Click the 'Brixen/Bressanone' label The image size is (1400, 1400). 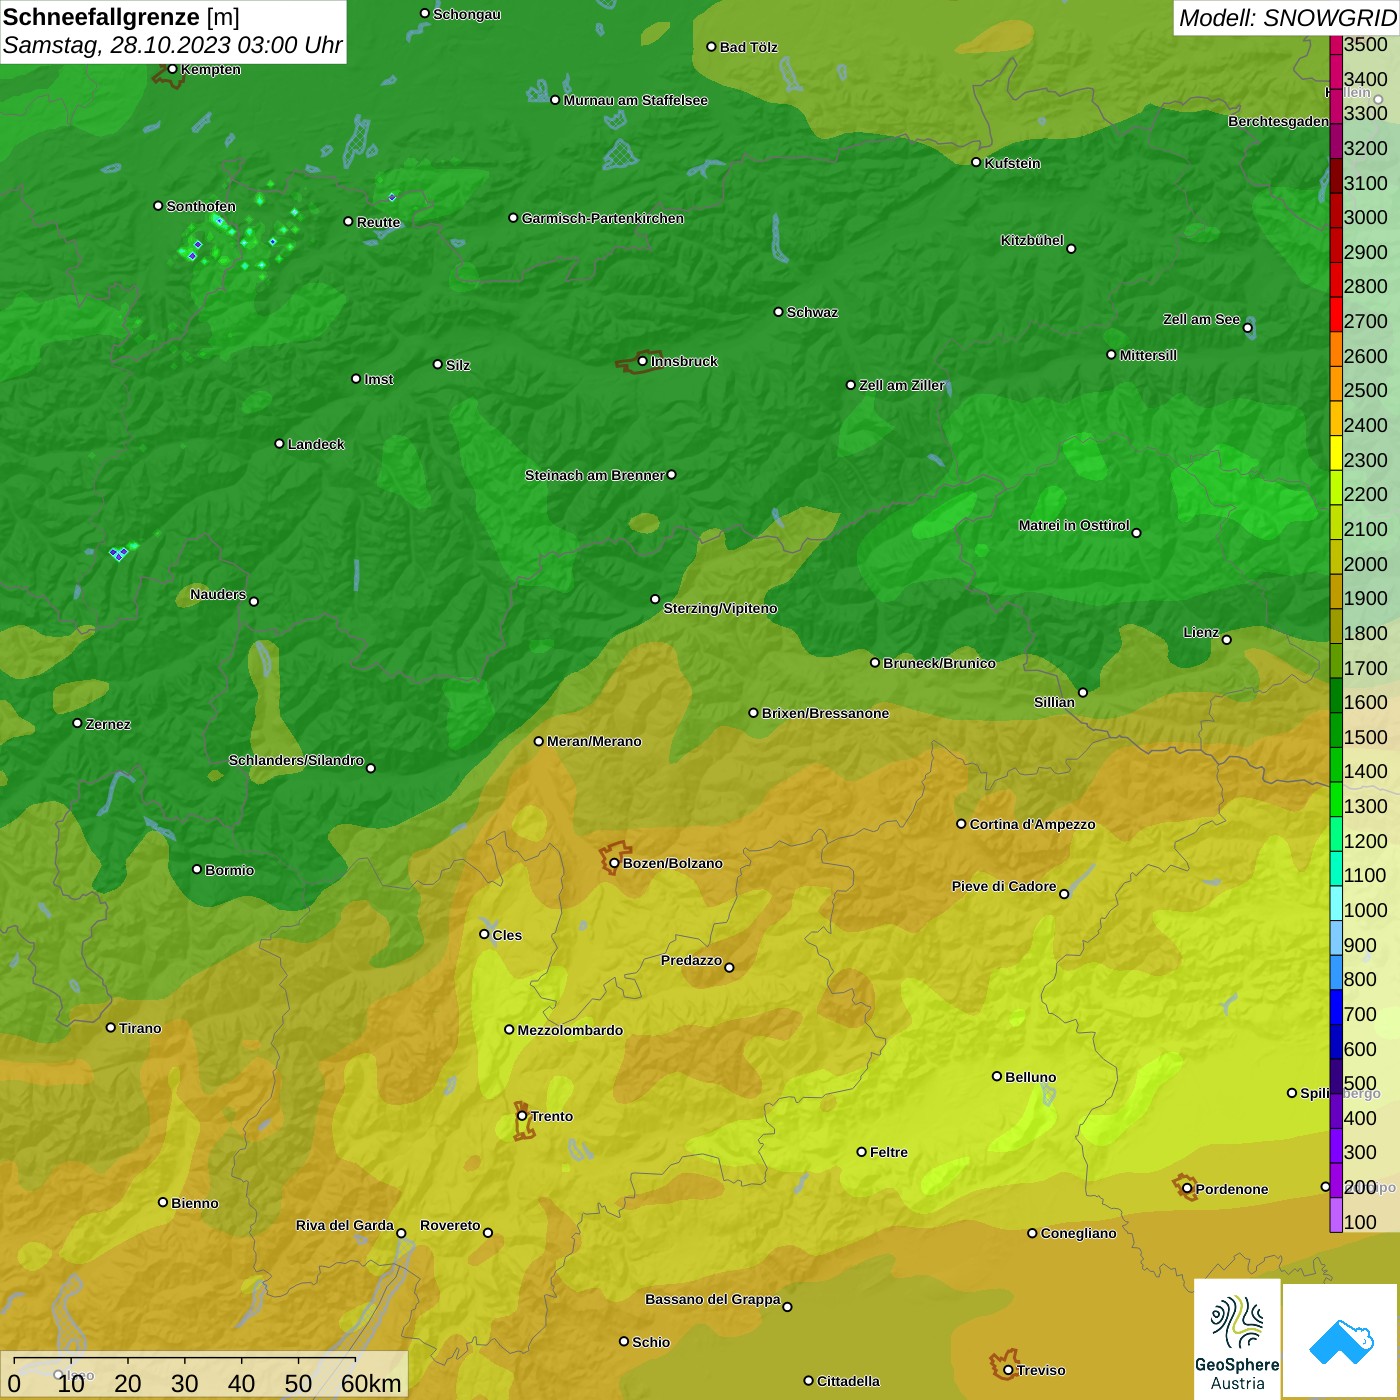click(825, 713)
